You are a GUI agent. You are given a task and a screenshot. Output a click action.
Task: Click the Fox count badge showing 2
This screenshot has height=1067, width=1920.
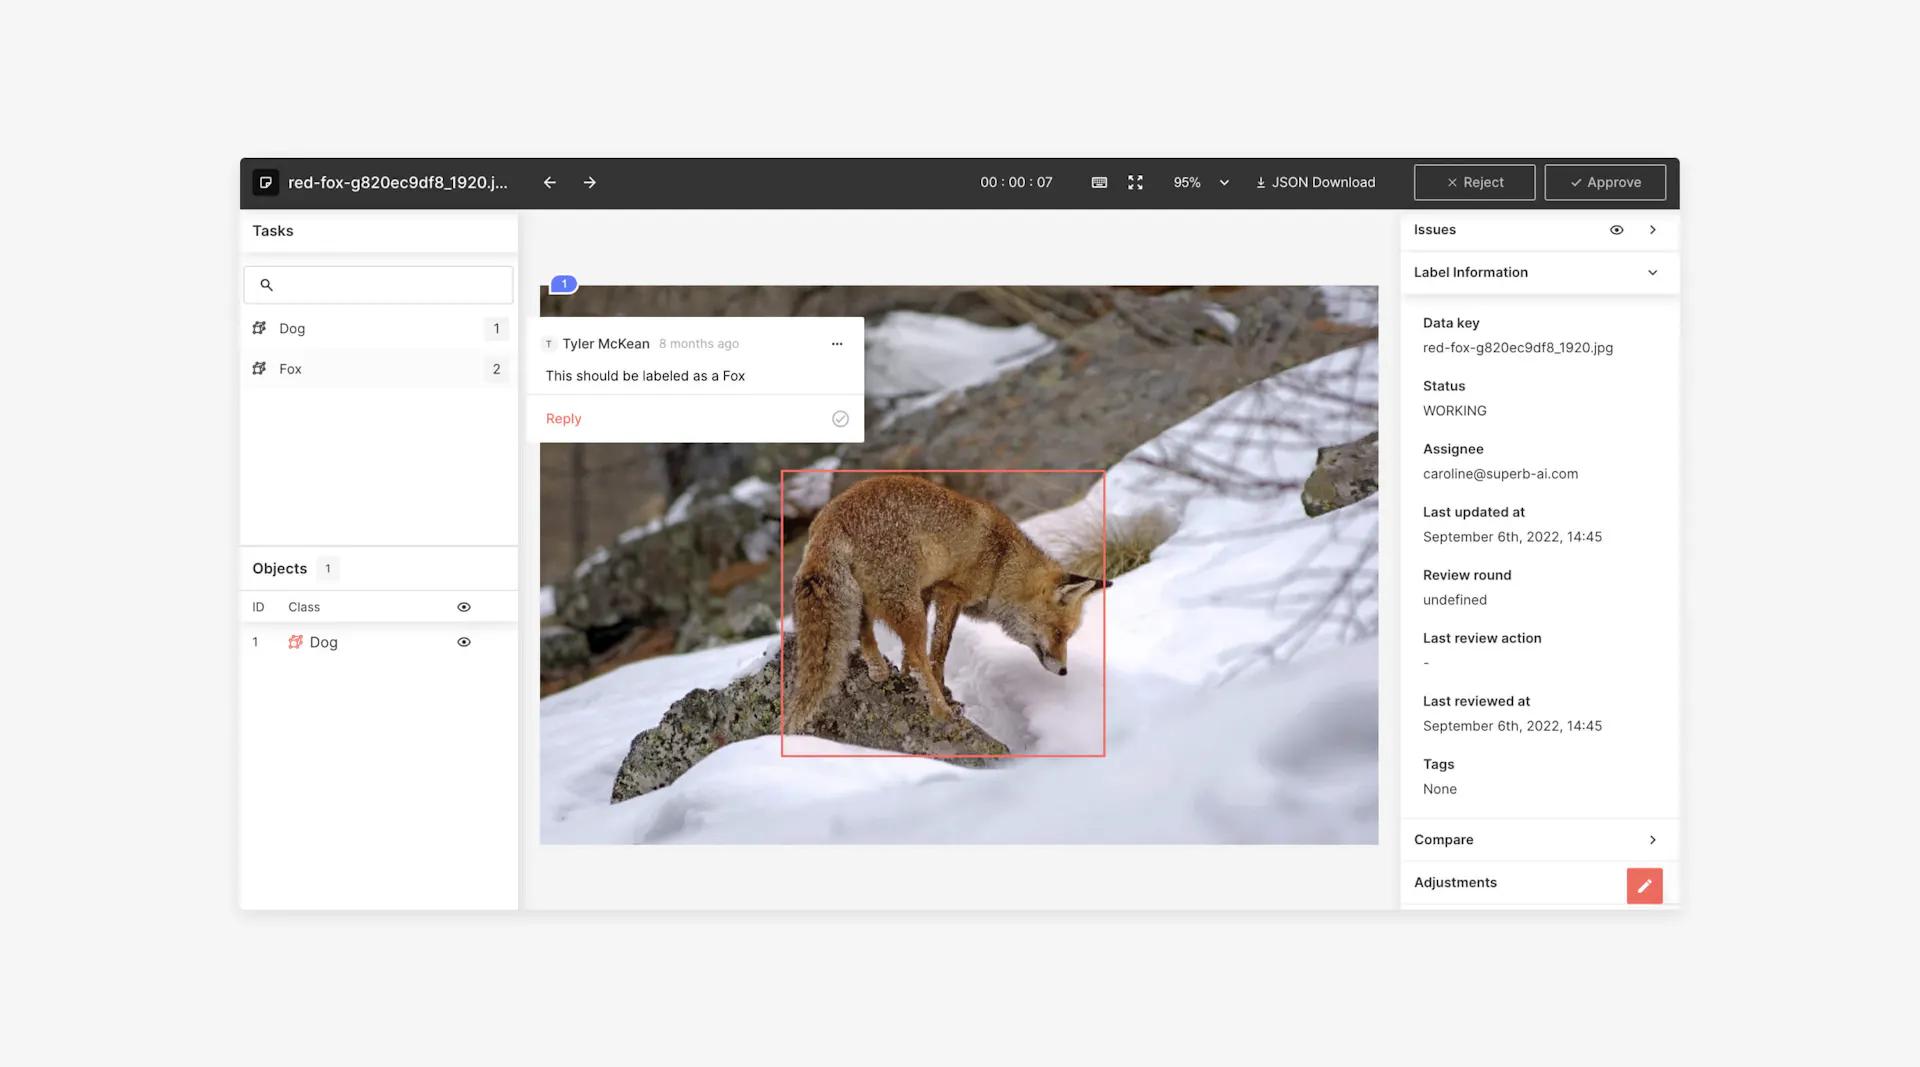click(496, 369)
